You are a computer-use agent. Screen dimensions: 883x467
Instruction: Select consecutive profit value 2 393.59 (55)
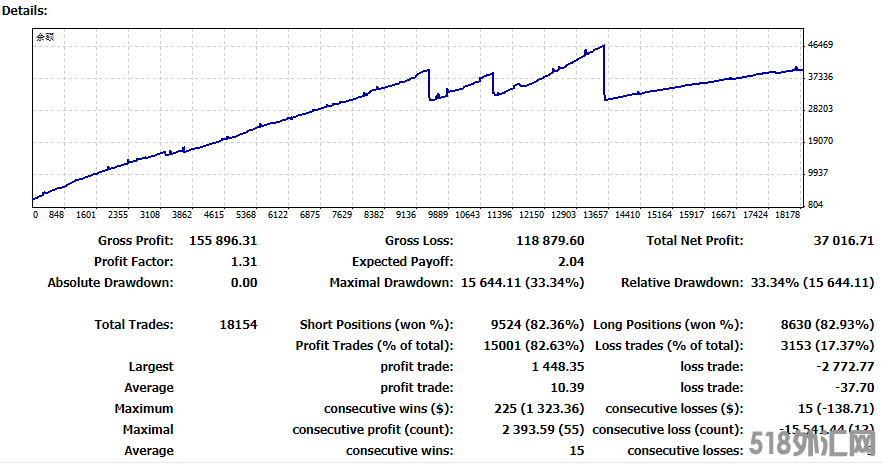[543, 429]
